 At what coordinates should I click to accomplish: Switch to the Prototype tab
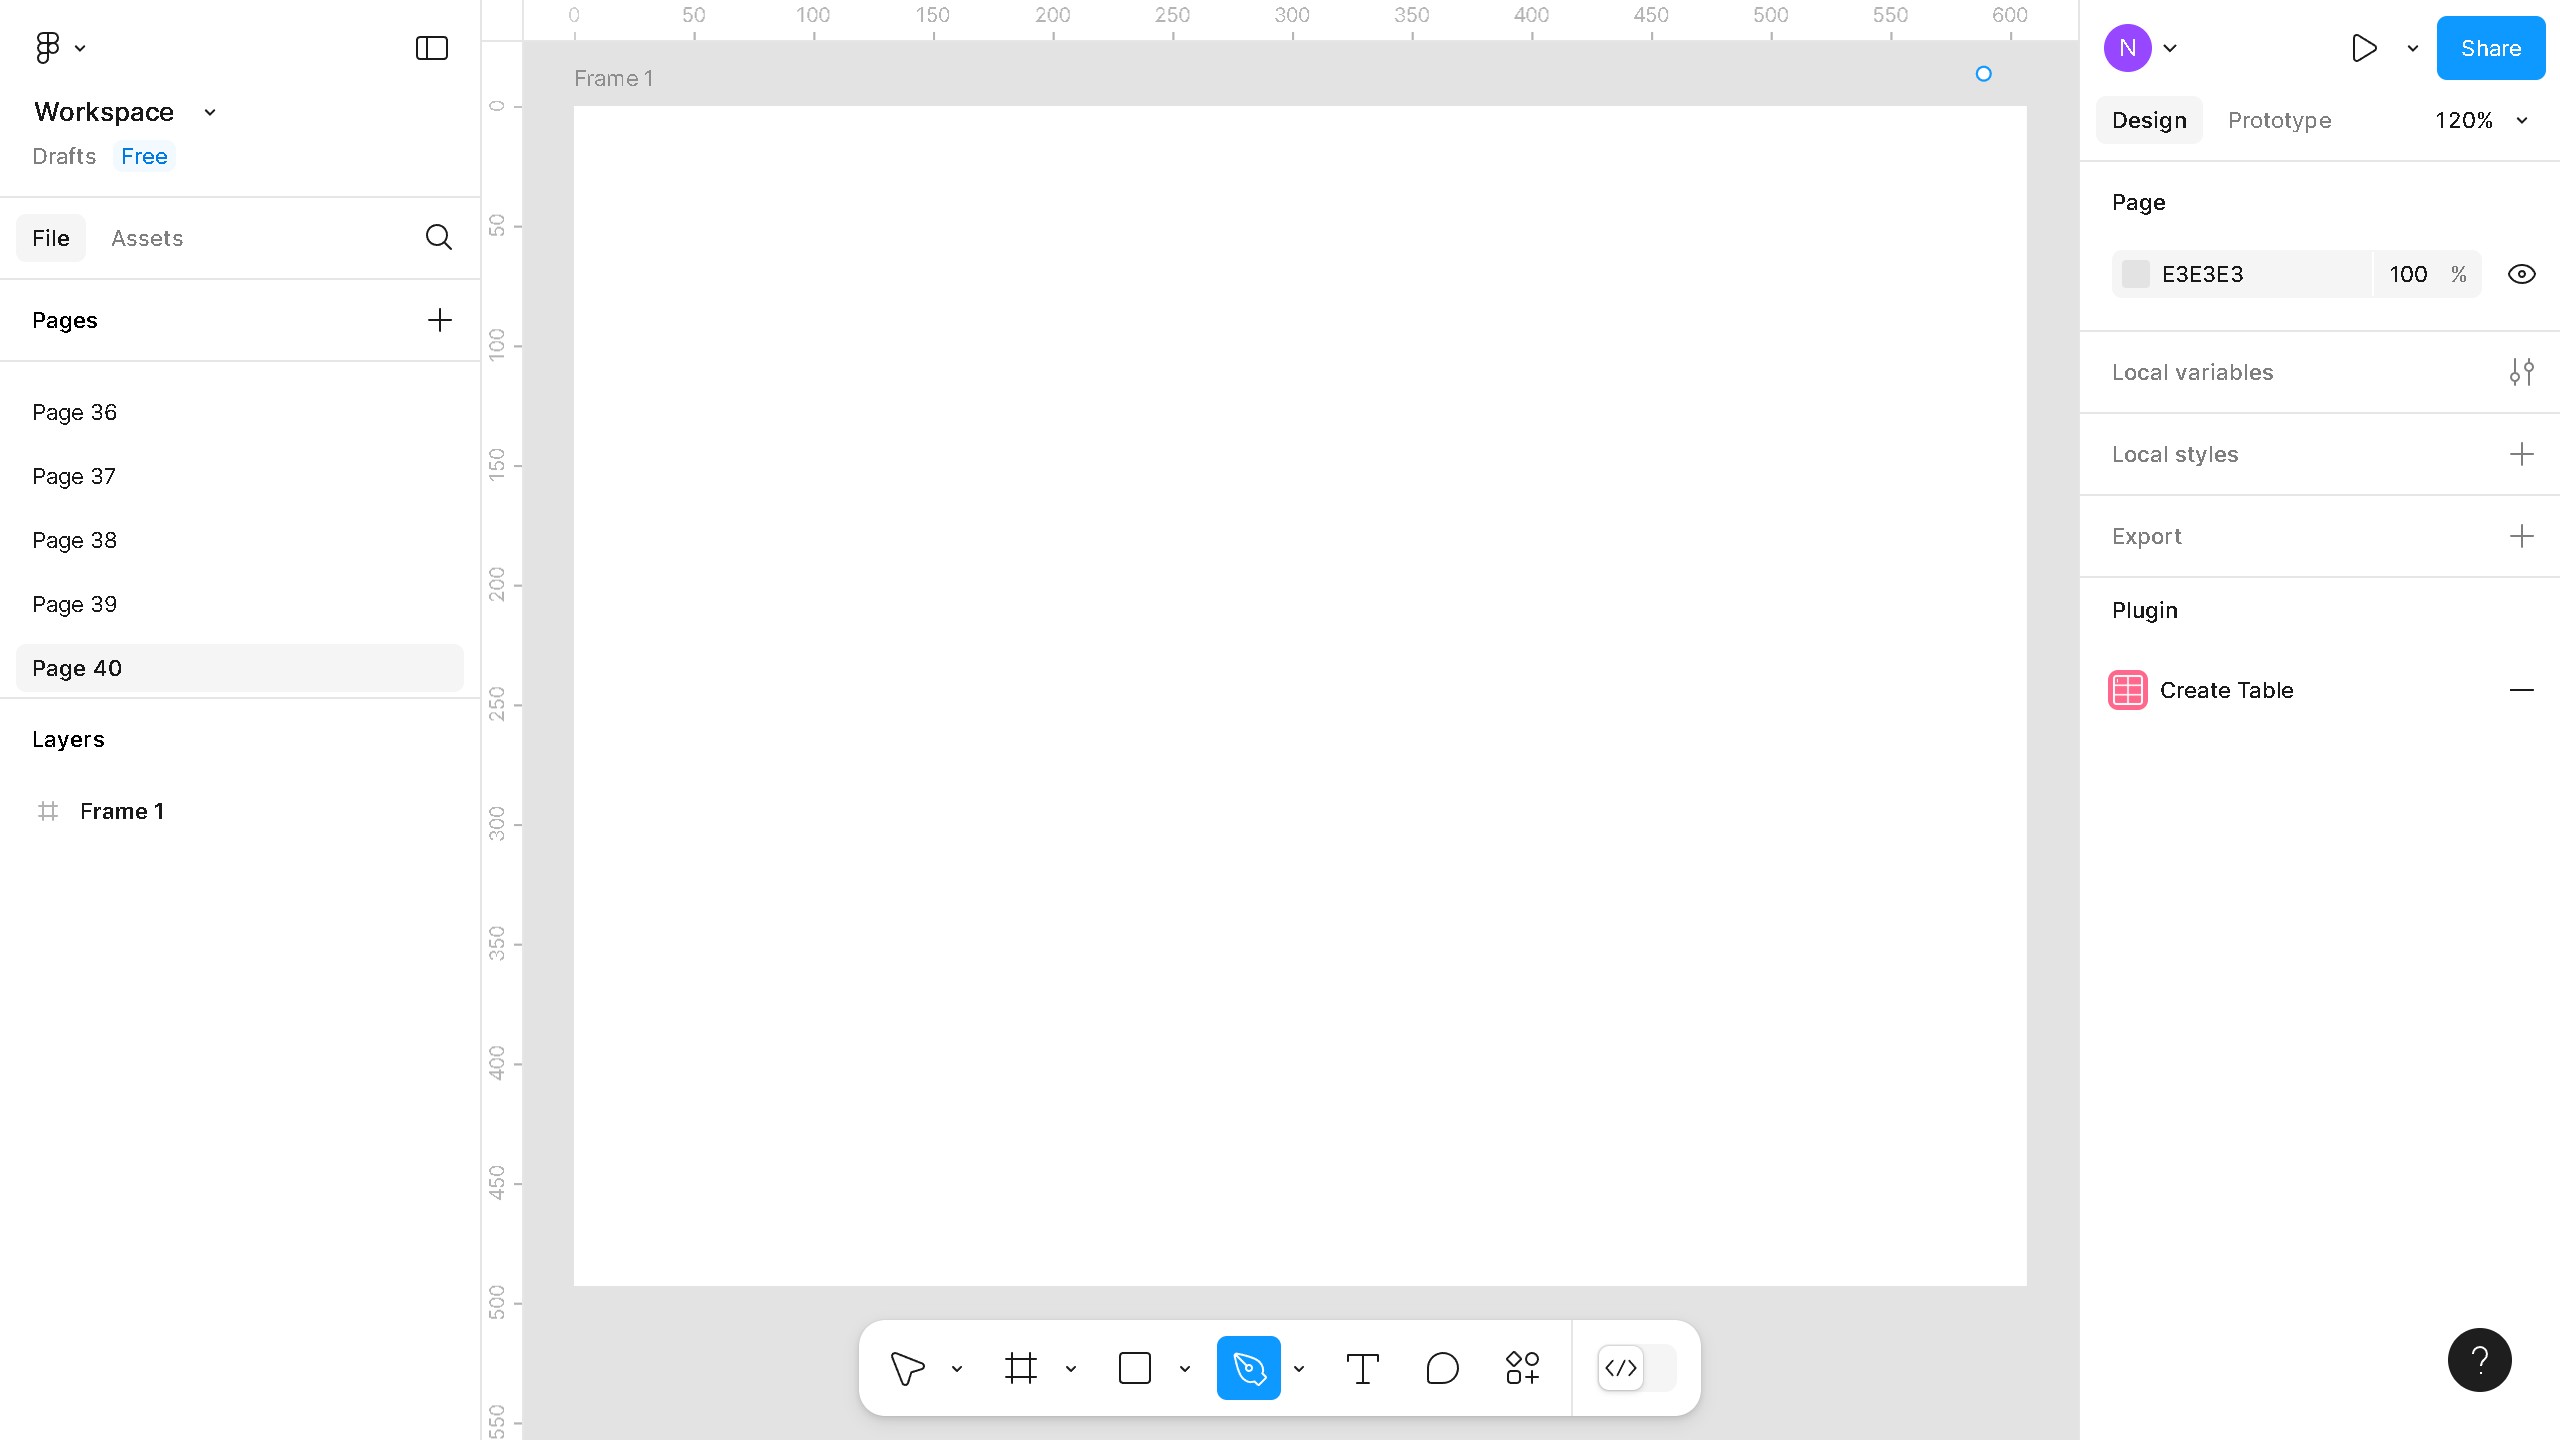[x=2279, y=120]
